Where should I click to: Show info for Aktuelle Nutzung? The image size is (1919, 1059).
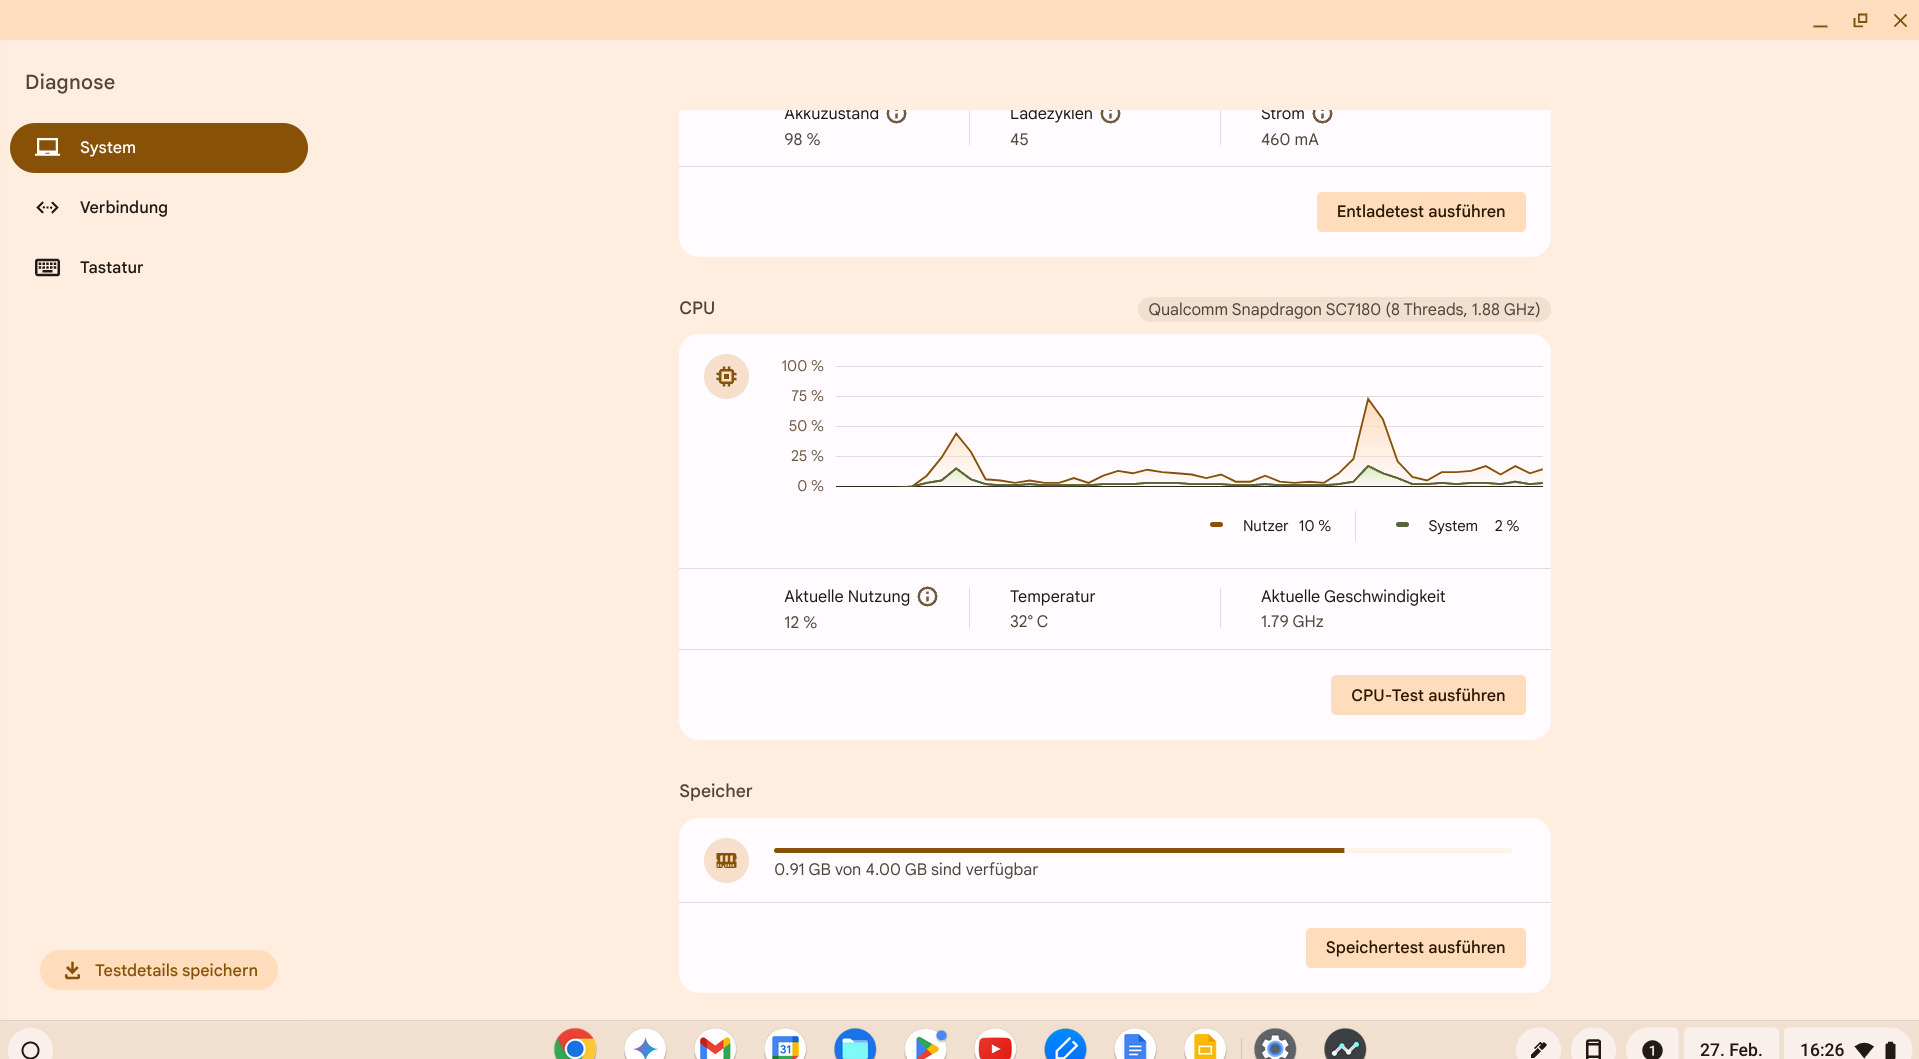point(928,597)
